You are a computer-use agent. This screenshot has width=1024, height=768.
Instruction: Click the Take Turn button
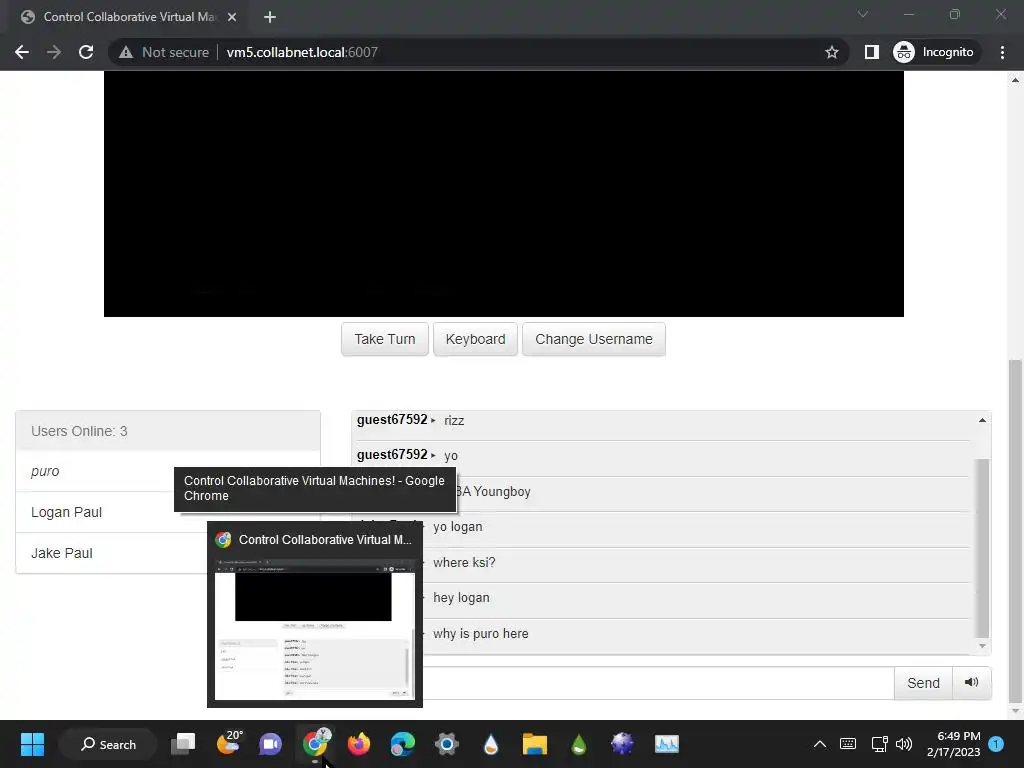(385, 339)
